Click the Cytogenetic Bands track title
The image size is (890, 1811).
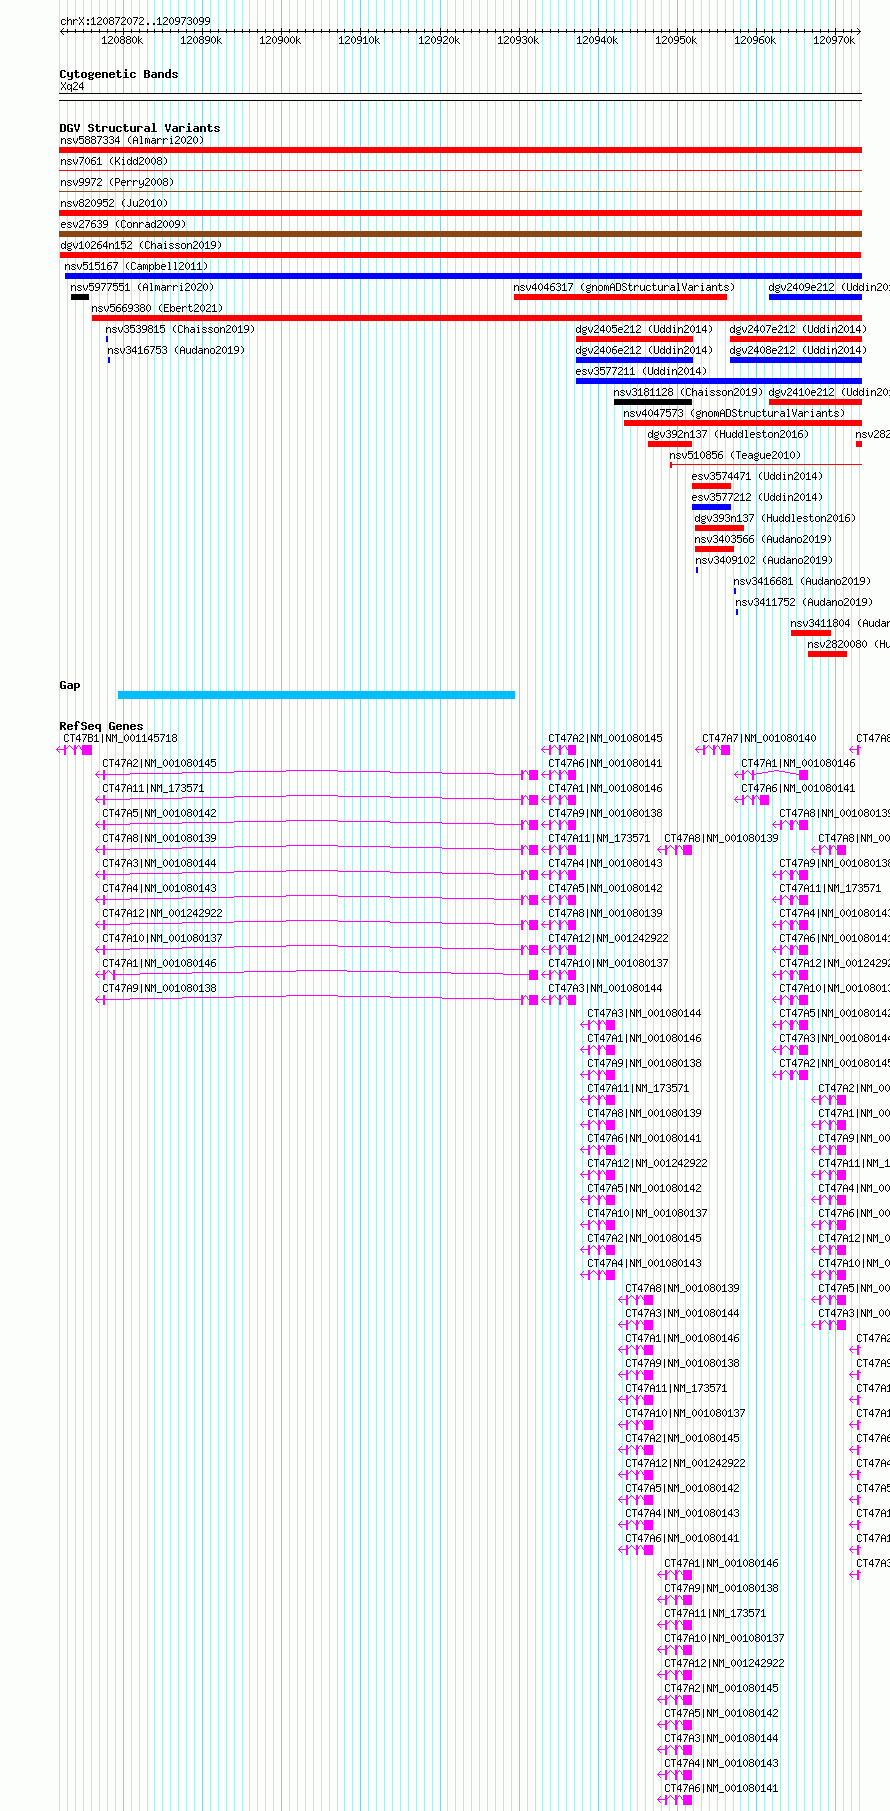coord(118,74)
